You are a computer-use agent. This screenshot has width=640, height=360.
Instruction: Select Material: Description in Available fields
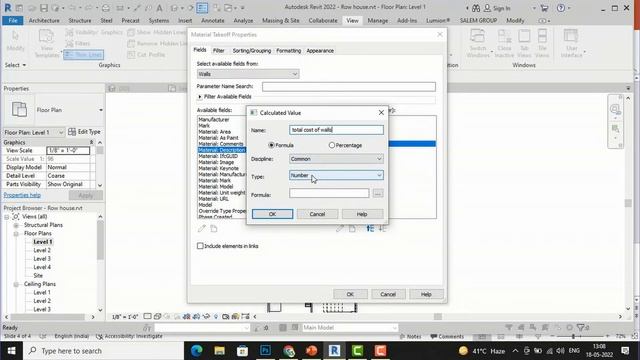[222, 150]
